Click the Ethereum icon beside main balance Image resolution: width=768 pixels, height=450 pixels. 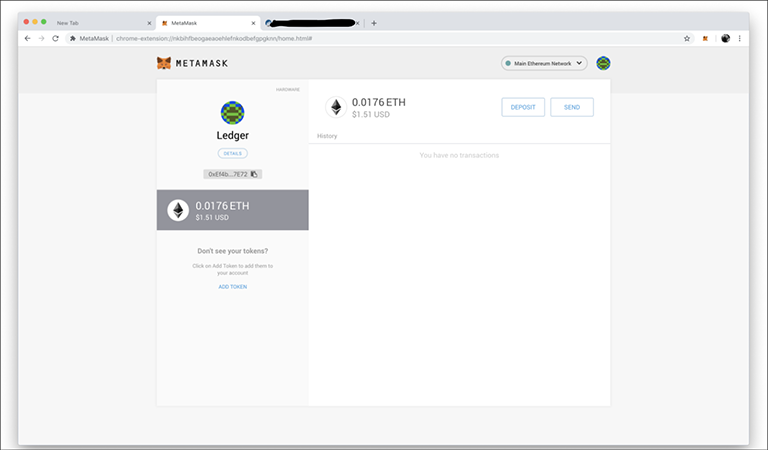[x=336, y=107]
